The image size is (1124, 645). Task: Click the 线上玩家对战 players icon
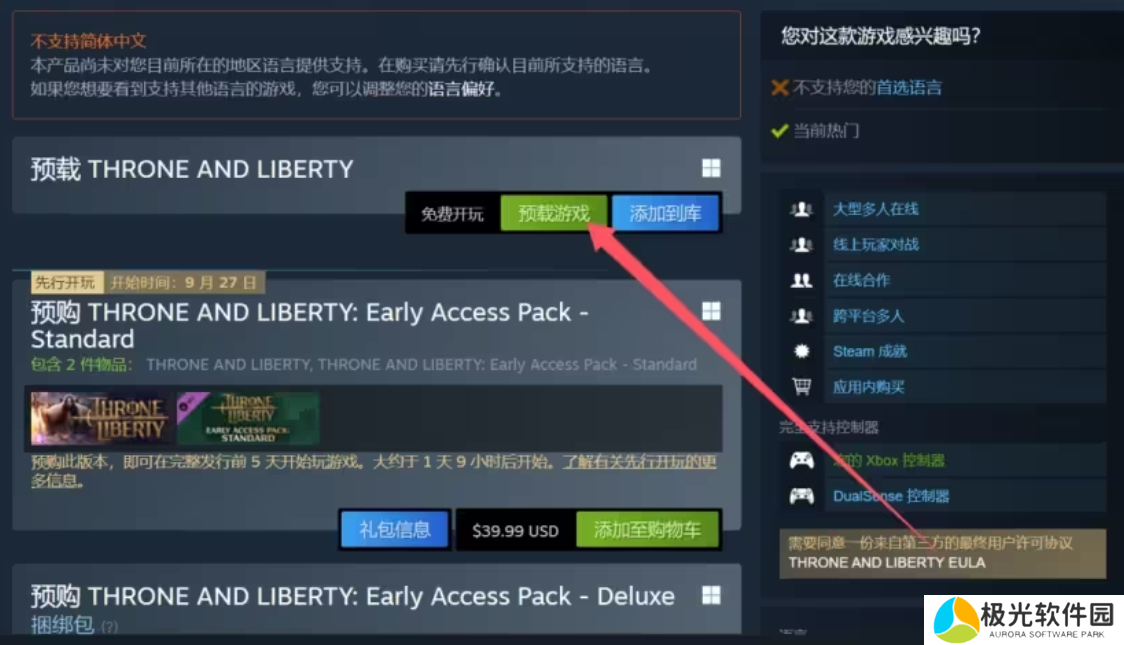point(801,245)
